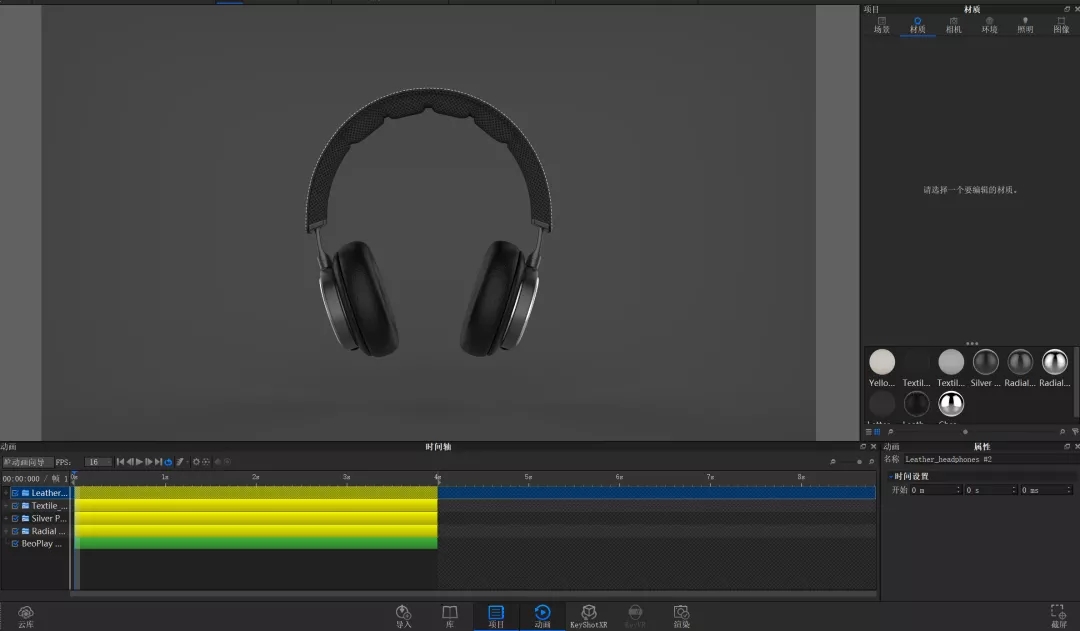The image size is (1080, 631).
Task: Uncheck the BeoPlay animation checkbox
Action: 15,544
